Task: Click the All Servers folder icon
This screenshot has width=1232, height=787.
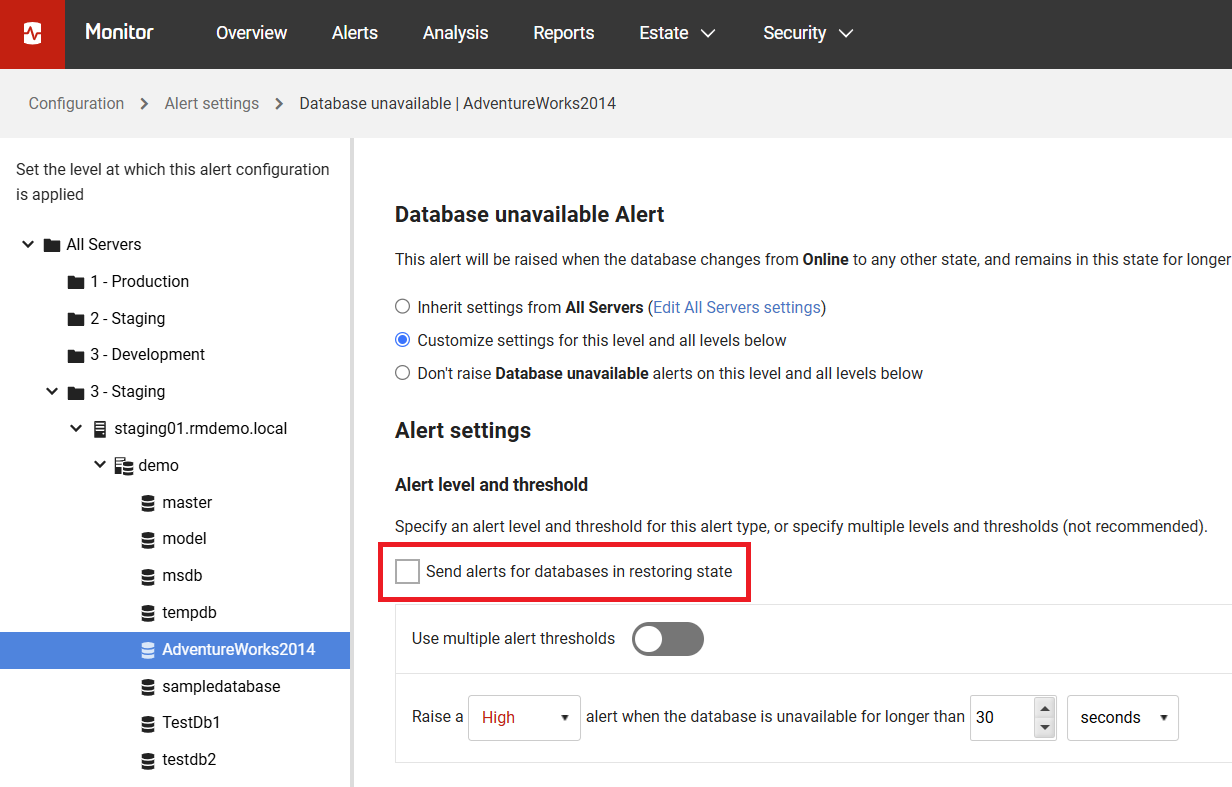Action: click(52, 245)
